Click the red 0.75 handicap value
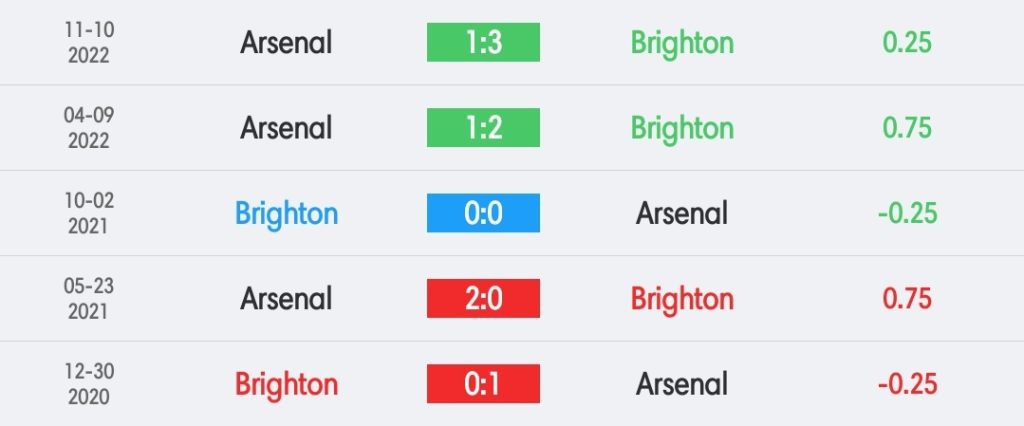This screenshot has height=426, width=1024. pyautogui.click(x=907, y=299)
